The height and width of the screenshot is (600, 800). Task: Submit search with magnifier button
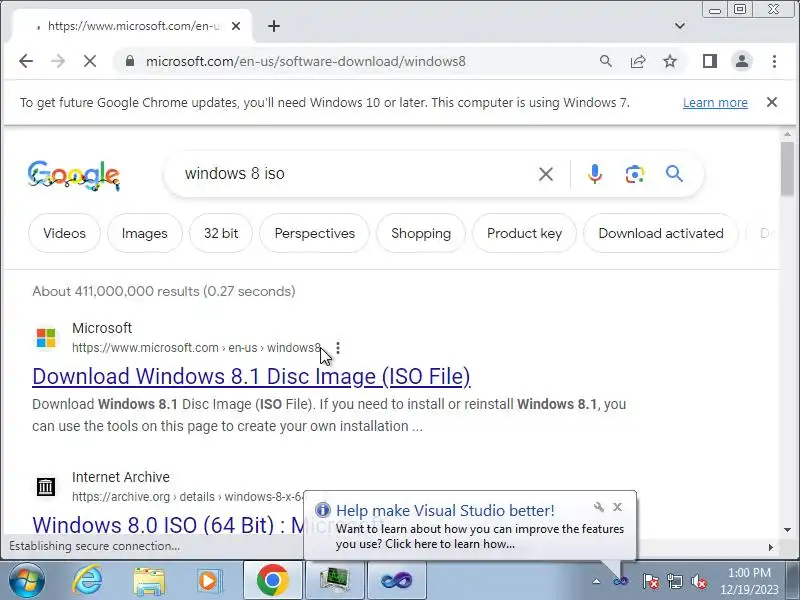coord(674,174)
